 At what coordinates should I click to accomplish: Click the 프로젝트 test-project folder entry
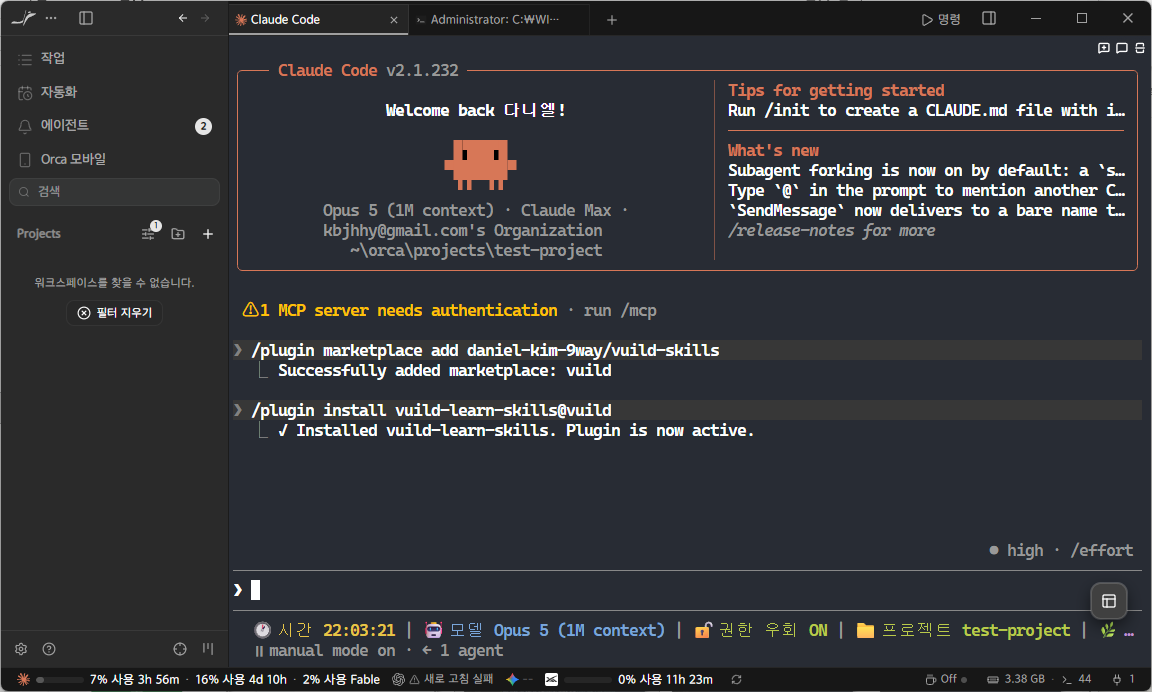pos(963,630)
